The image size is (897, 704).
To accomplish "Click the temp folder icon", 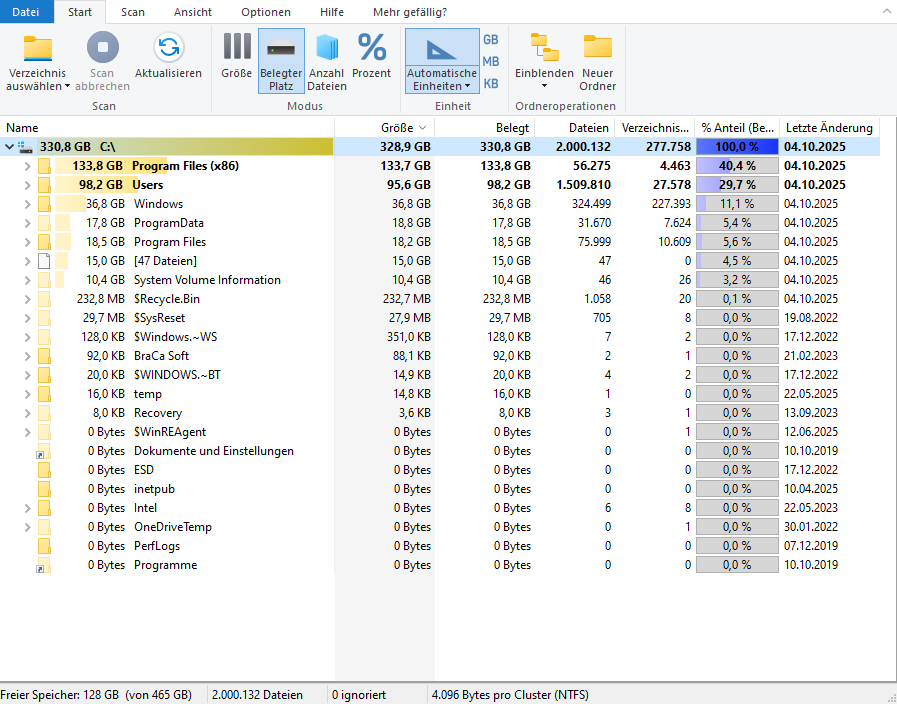I will [x=44, y=394].
